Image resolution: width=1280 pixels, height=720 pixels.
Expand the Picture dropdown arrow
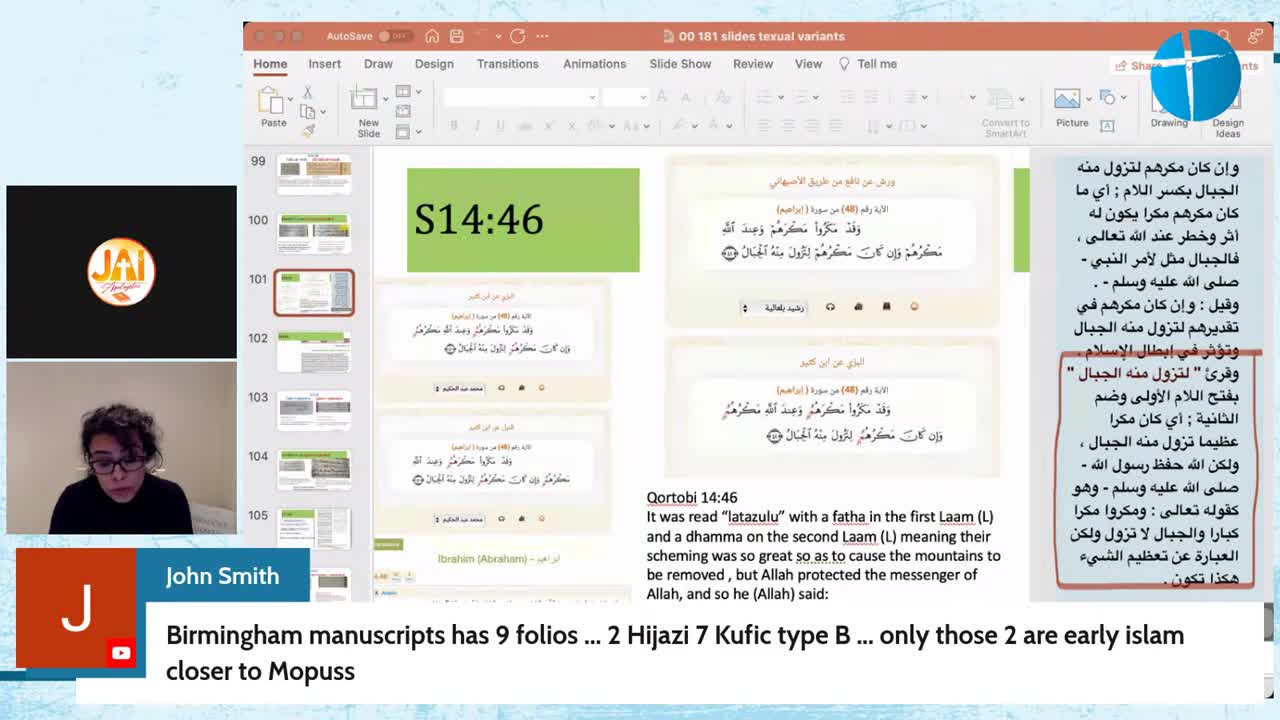[1087, 99]
